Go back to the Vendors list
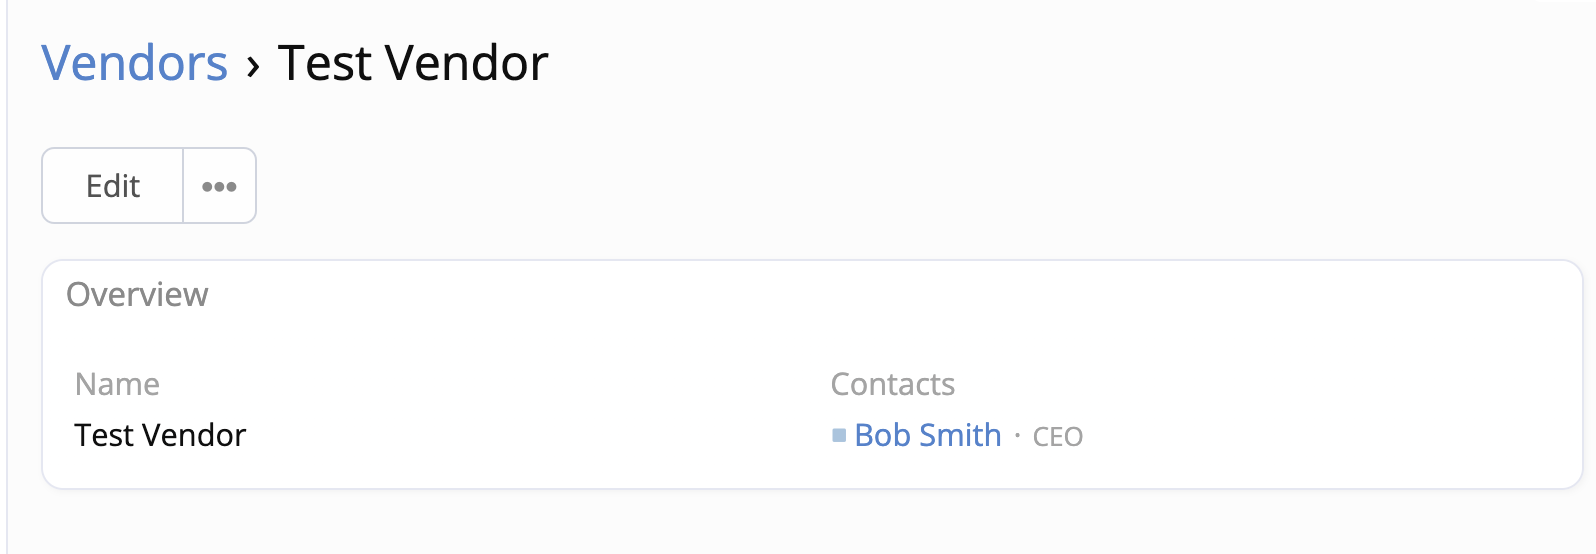The width and height of the screenshot is (1596, 554). (x=135, y=63)
